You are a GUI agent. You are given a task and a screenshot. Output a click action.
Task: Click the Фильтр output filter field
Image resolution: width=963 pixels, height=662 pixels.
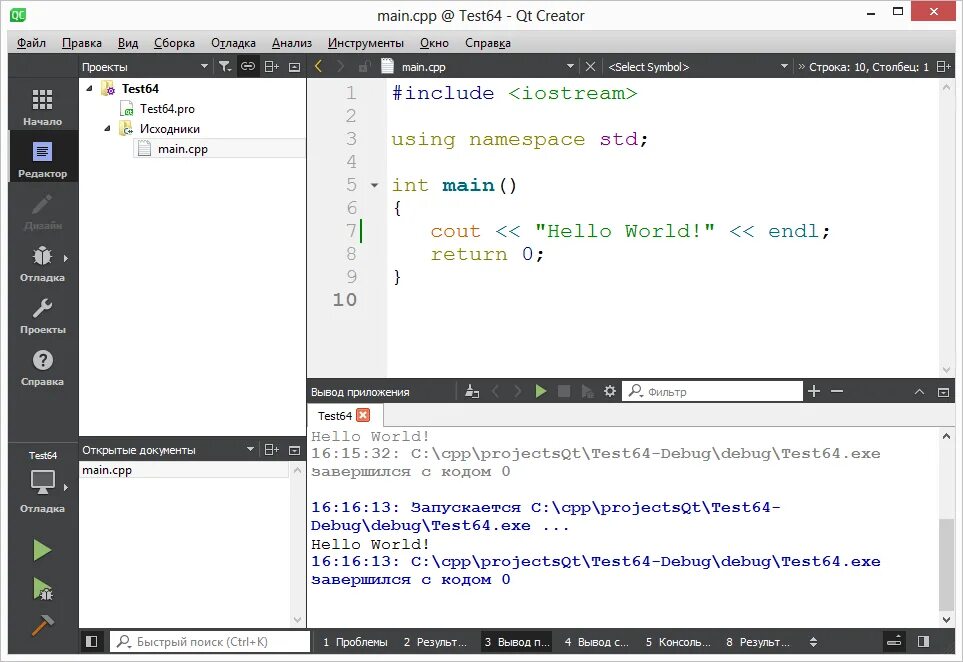712,391
